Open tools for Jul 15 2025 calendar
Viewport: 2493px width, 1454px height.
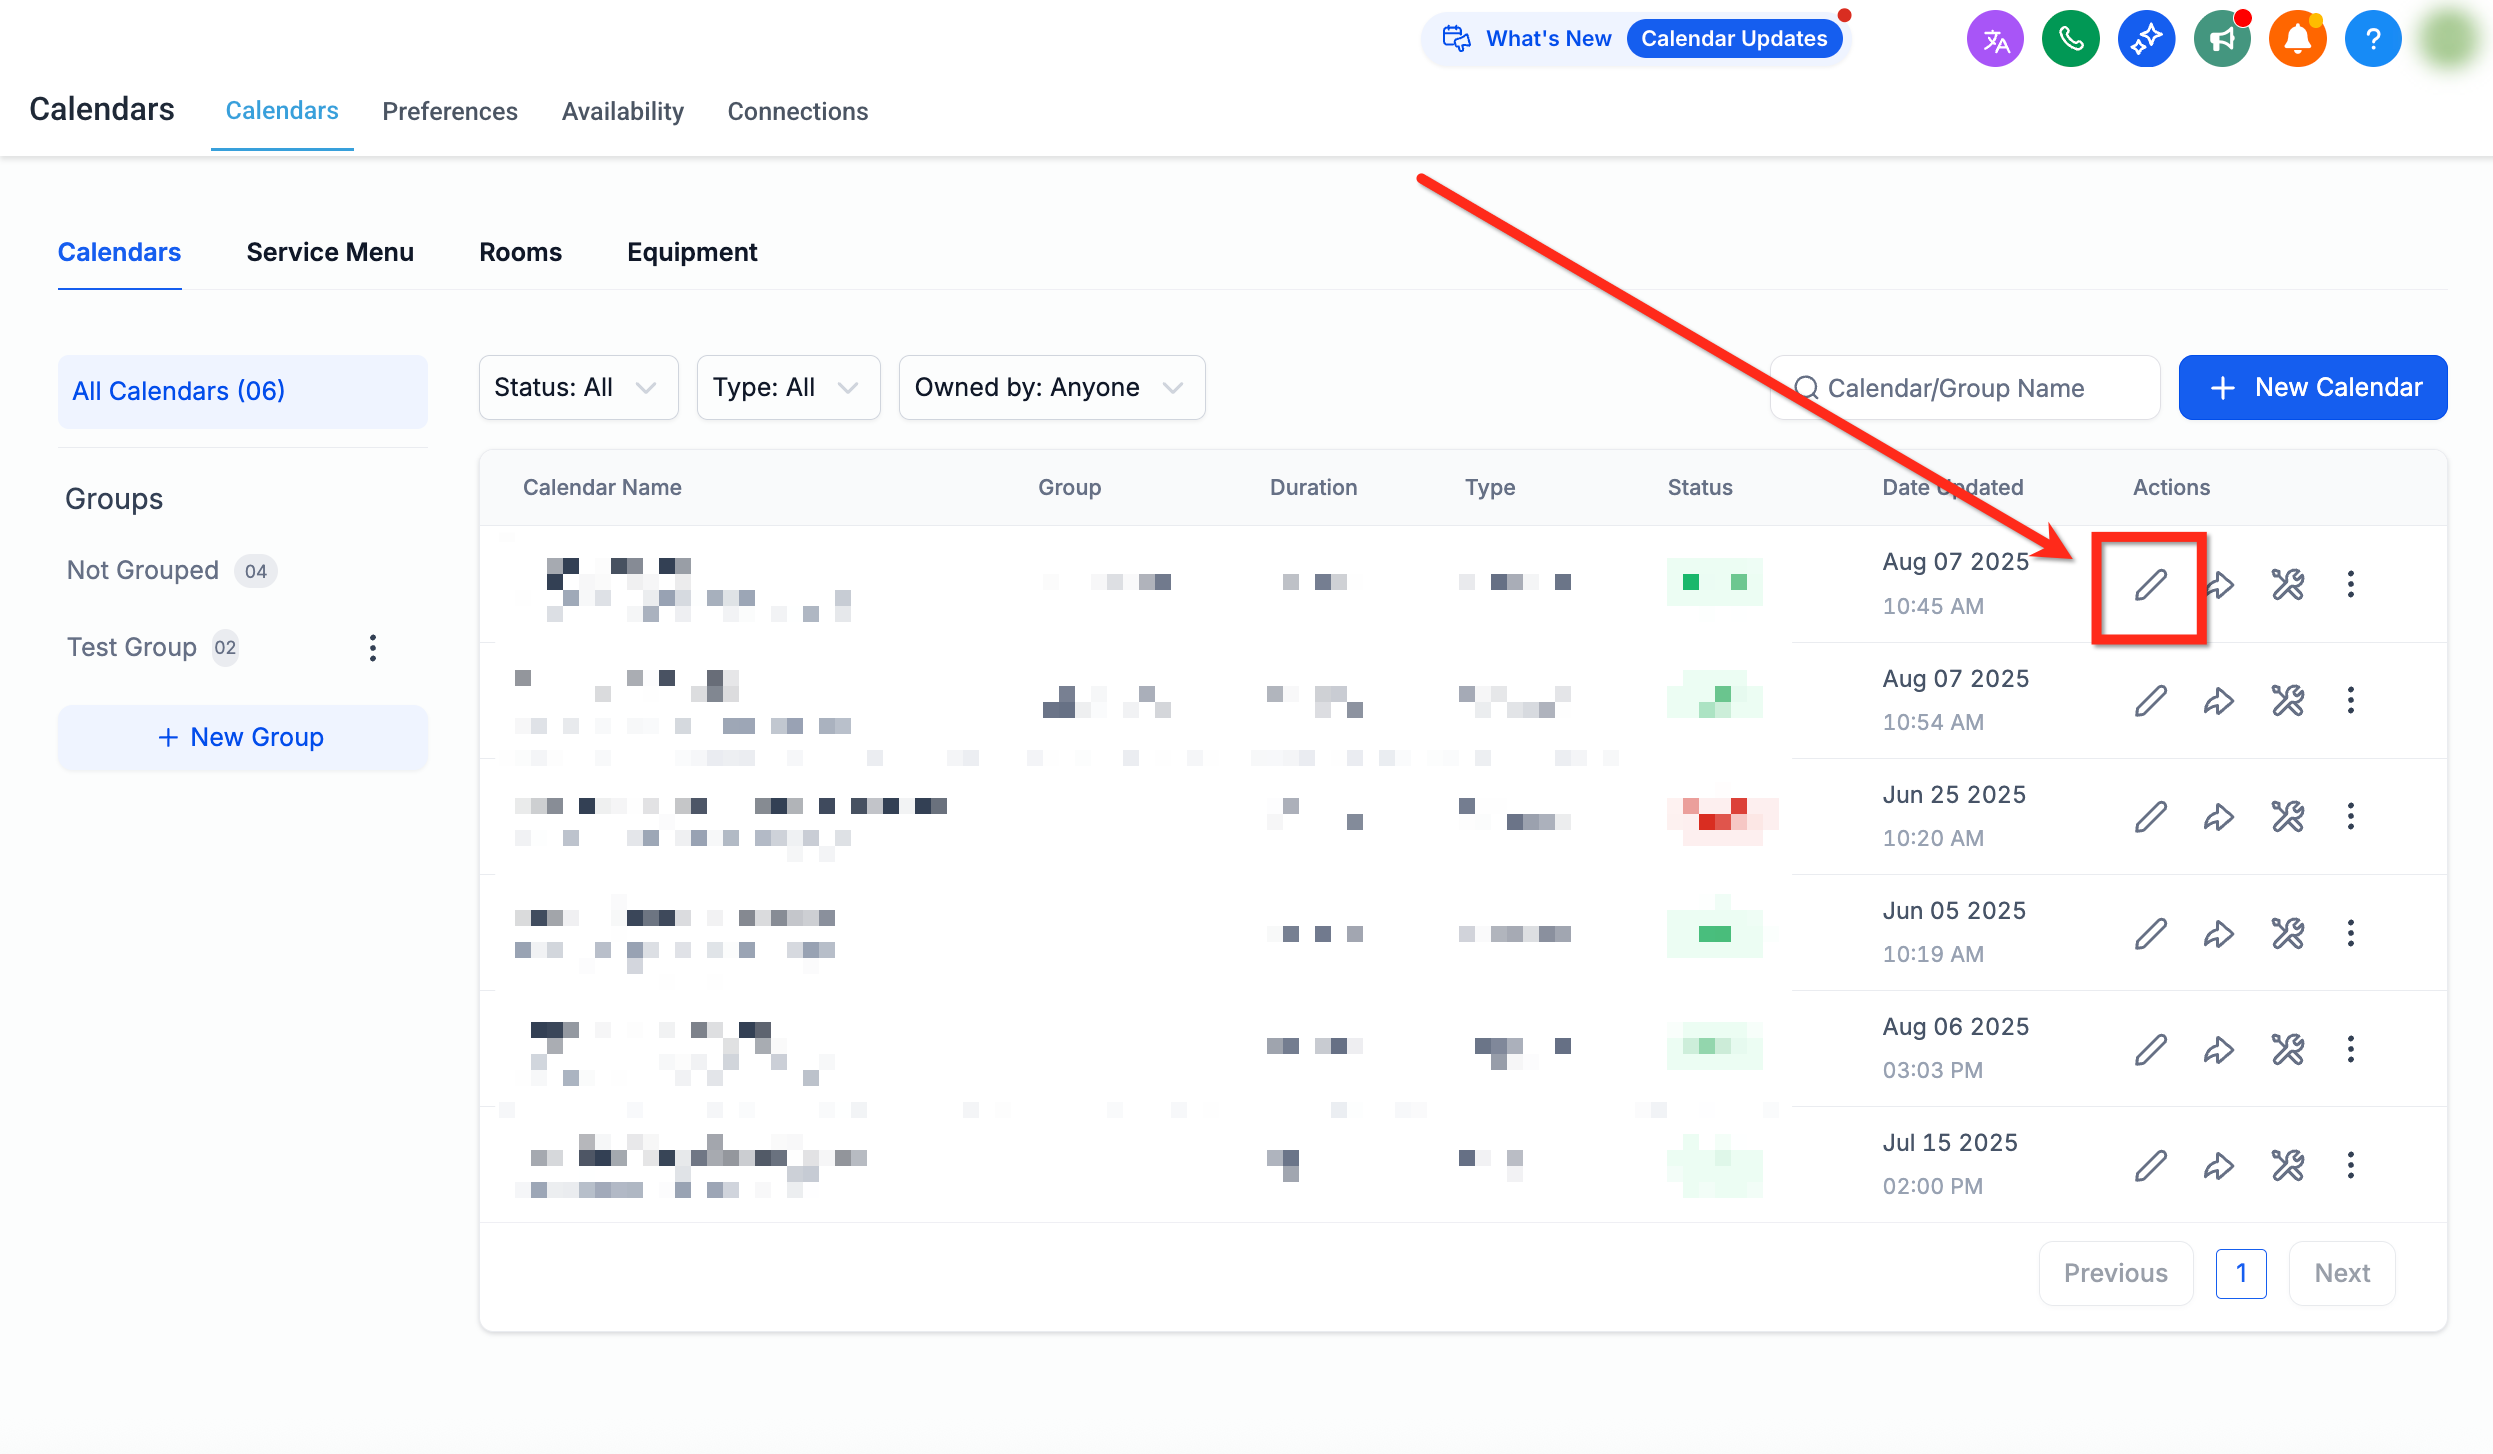pos(2287,1165)
